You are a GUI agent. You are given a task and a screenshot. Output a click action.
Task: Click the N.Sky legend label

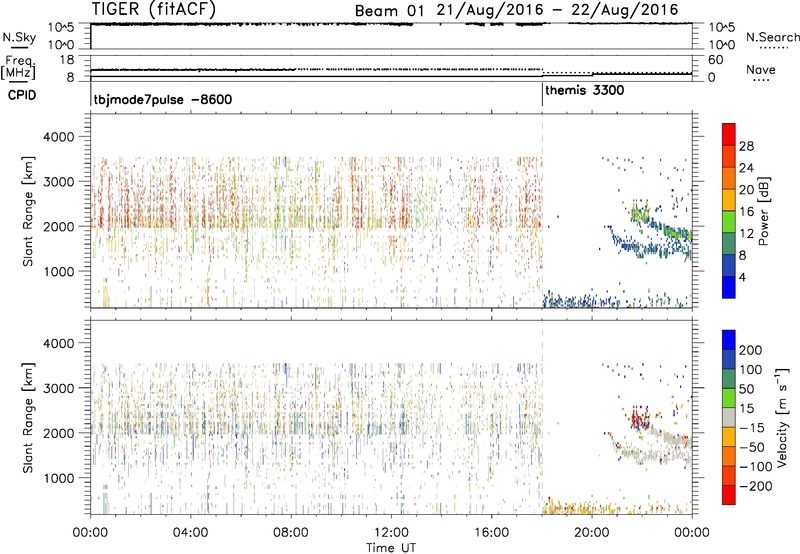click(19, 37)
